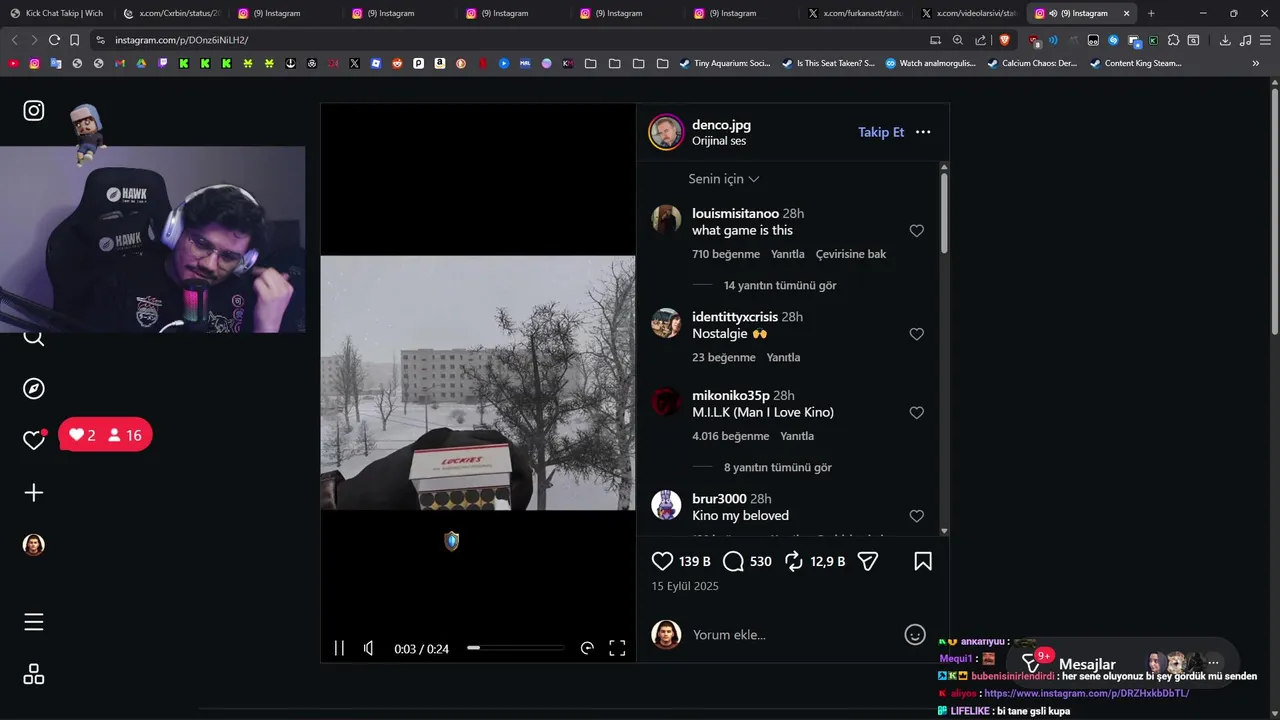This screenshot has width=1280, height=720.
Task: Share the post with paper plane icon
Action: click(x=868, y=562)
